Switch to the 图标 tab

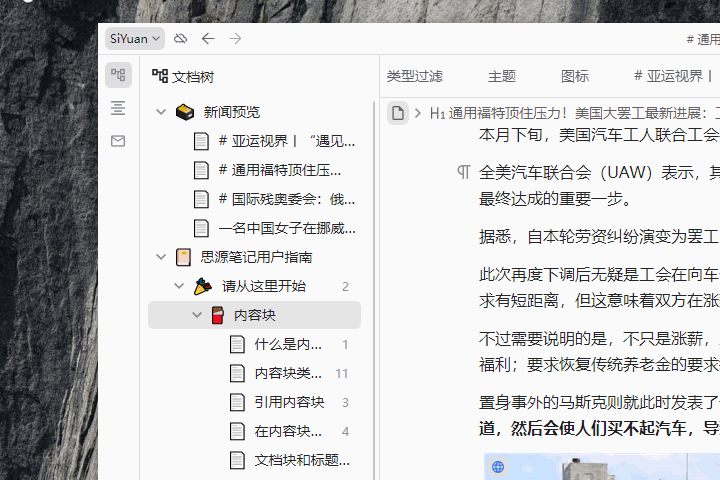tap(575, 76)
